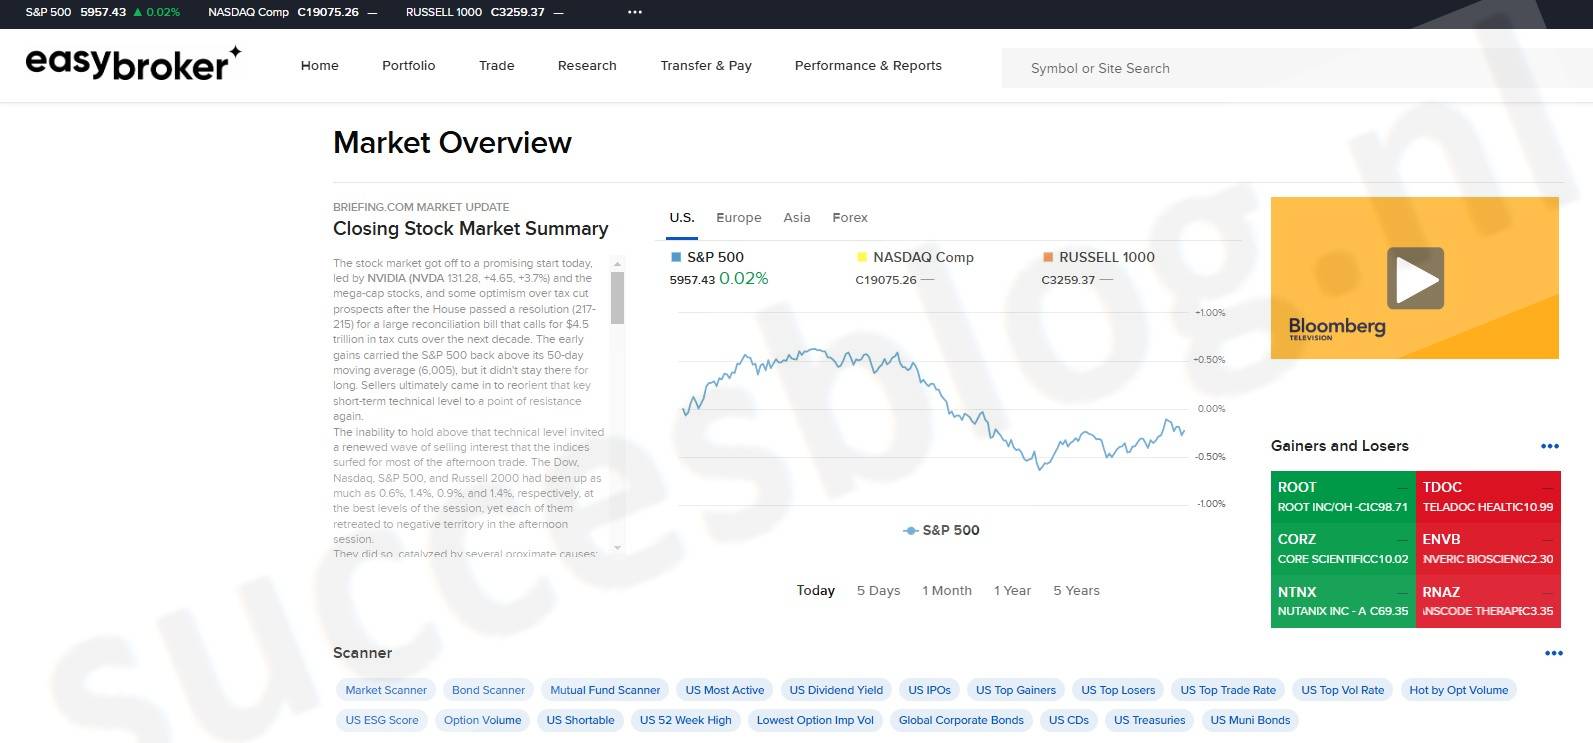Switch to the Europe markets tab

(x=738, y=217)
